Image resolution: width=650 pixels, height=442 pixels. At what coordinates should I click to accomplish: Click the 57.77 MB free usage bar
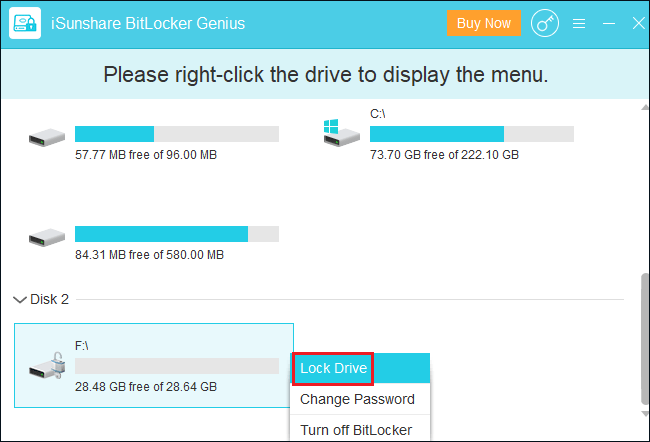point(177,134)
